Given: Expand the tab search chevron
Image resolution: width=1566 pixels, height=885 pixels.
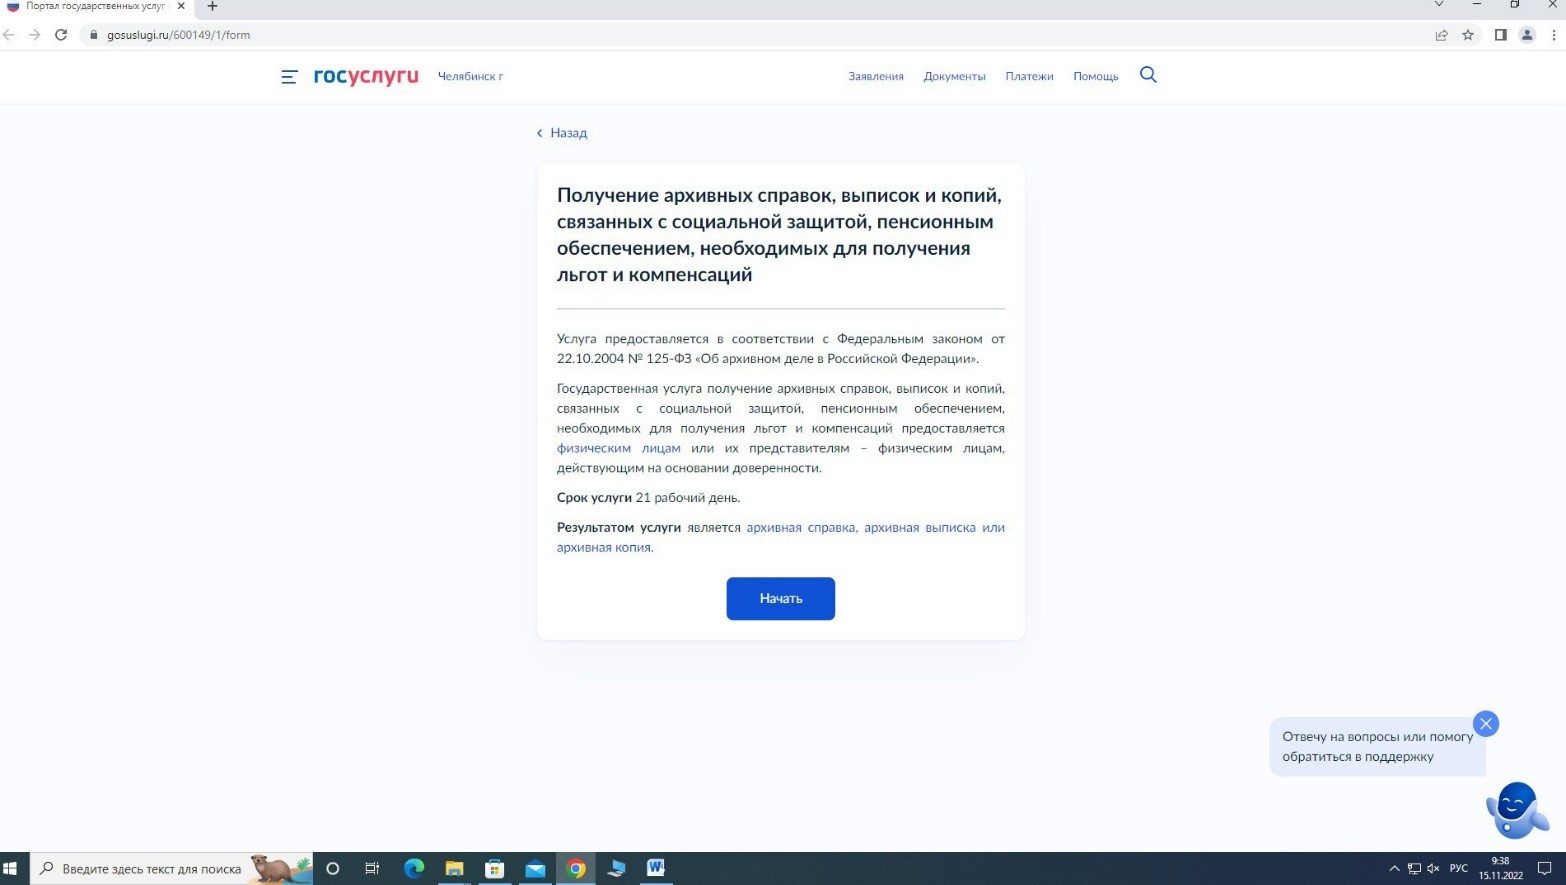Looking at the screenshot, I should pyautogui.click(x=1438, y=5).
